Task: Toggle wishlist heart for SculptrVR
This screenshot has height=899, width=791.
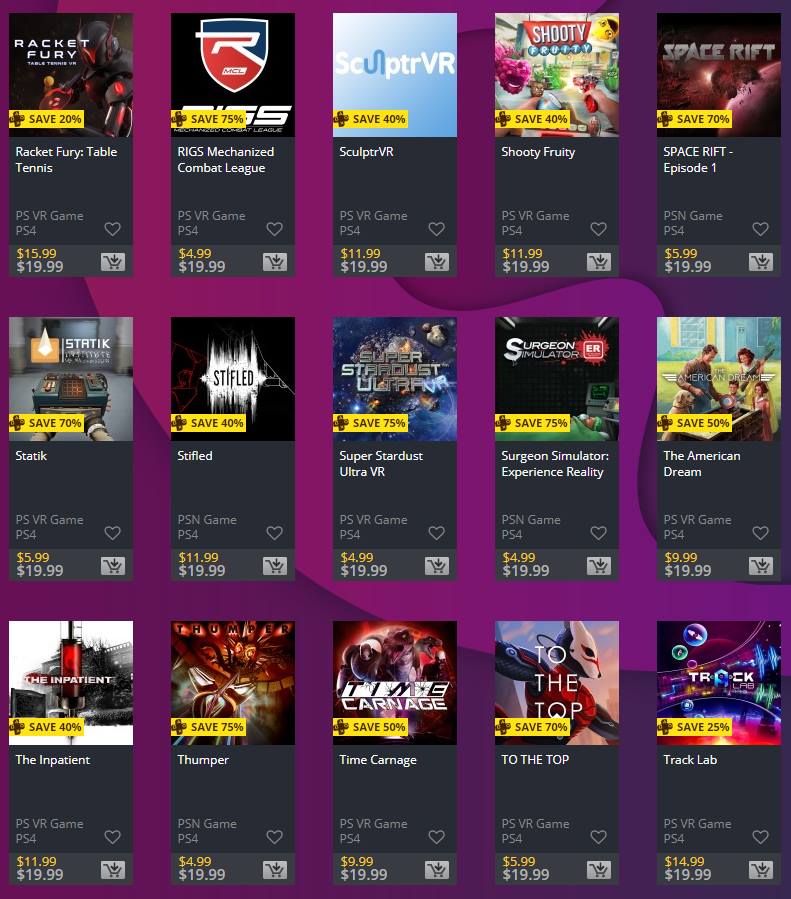Action: coord(437,229)
